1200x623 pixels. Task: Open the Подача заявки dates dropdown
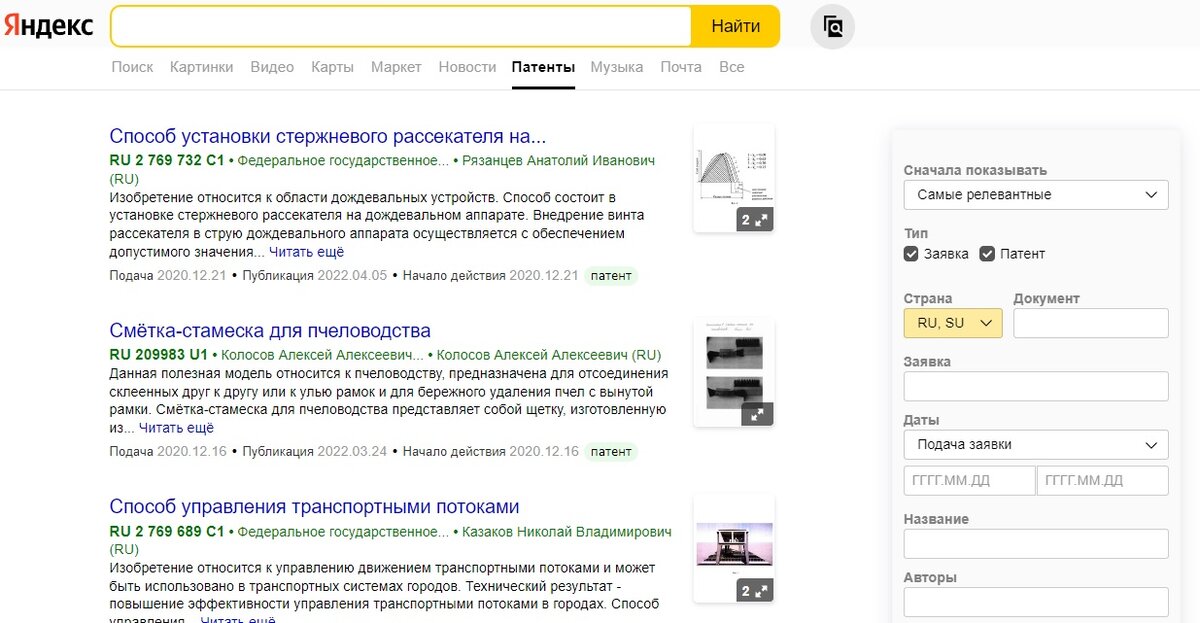1035,444
